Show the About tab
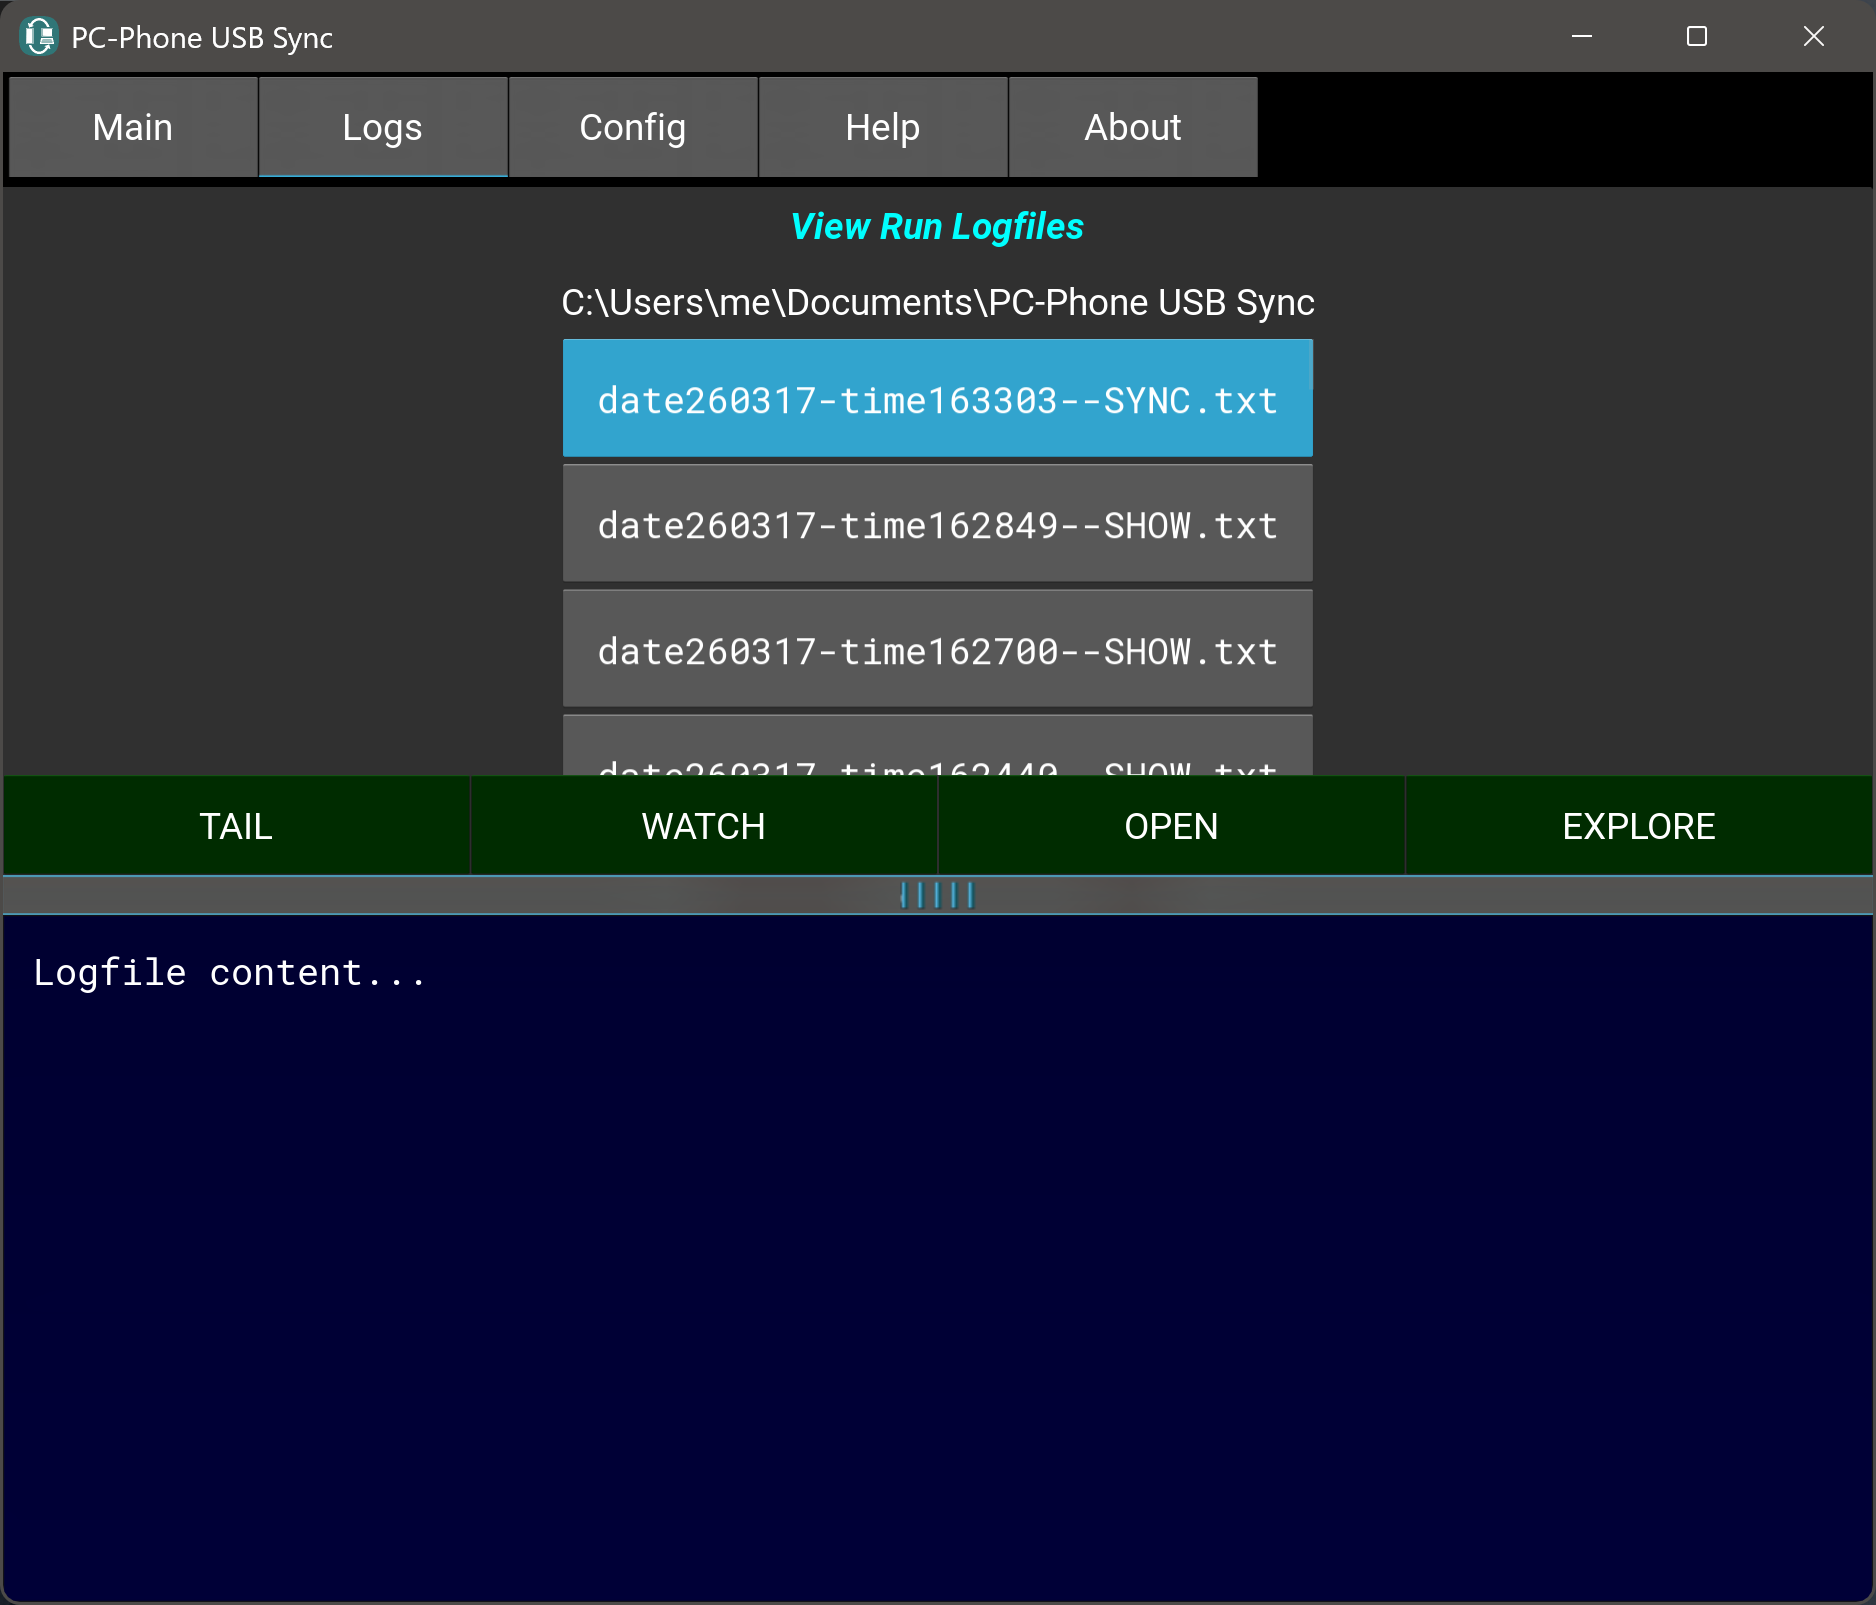Viewport: 1876px width, 1605px height. (1133, 128)
